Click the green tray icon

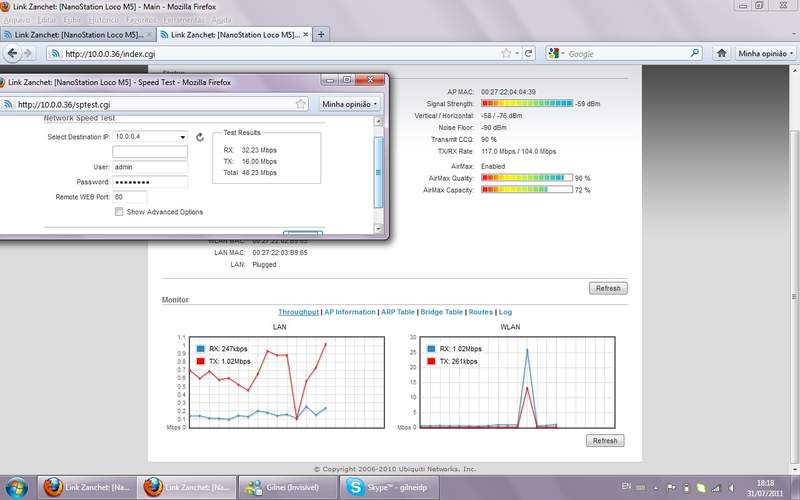coord(701,488)
